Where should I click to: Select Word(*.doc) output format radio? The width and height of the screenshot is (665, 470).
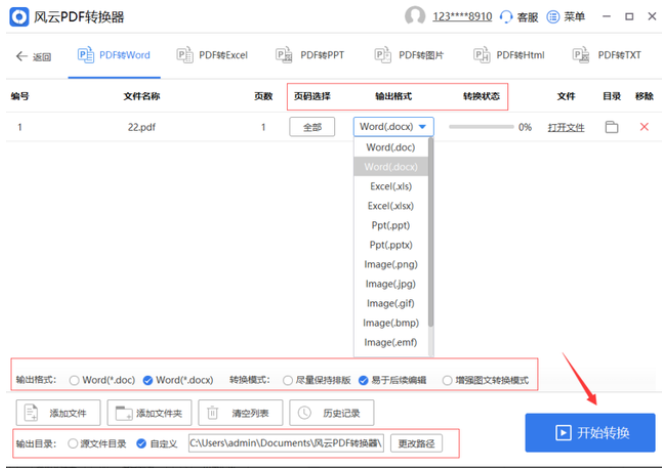click(74, 380)
